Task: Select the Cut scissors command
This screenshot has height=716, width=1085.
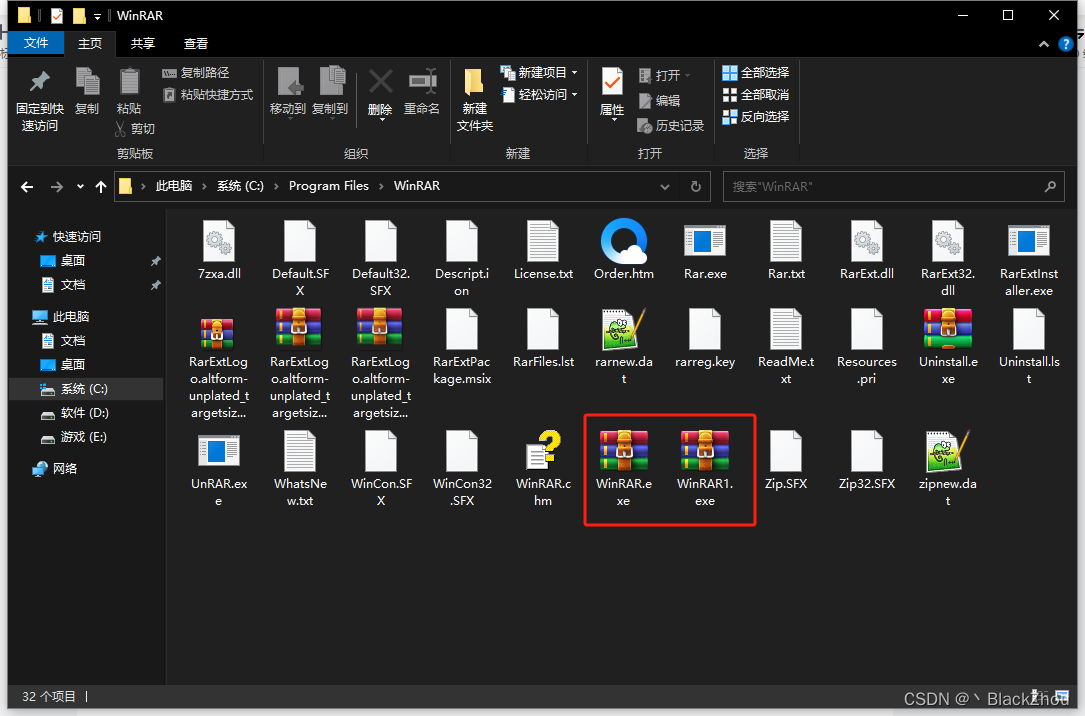Action: coord(135,129)
